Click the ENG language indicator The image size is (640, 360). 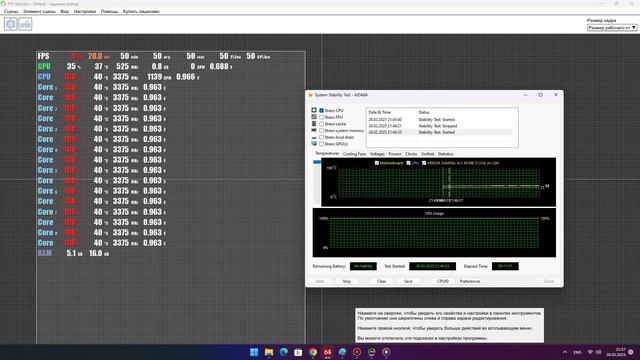[578, 352]
